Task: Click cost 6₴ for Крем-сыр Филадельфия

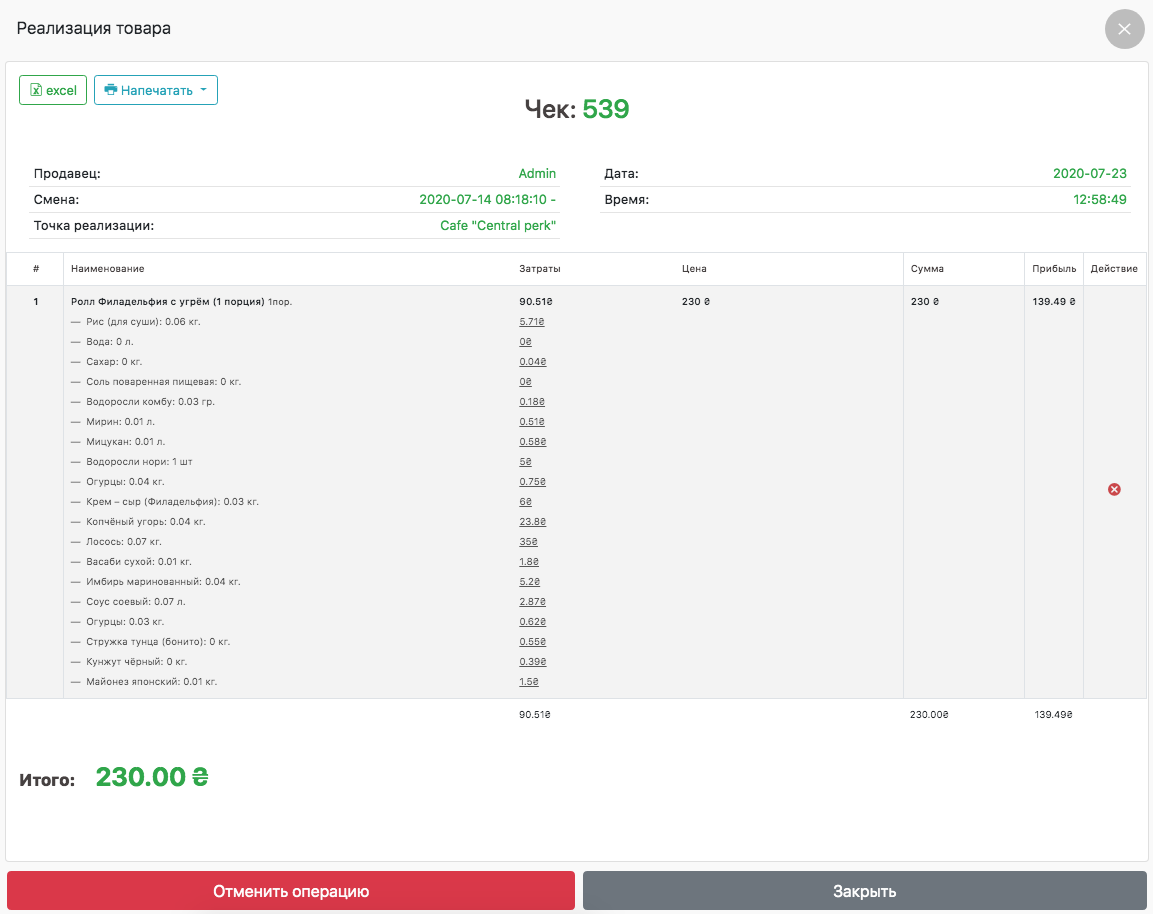Action: 526,502
